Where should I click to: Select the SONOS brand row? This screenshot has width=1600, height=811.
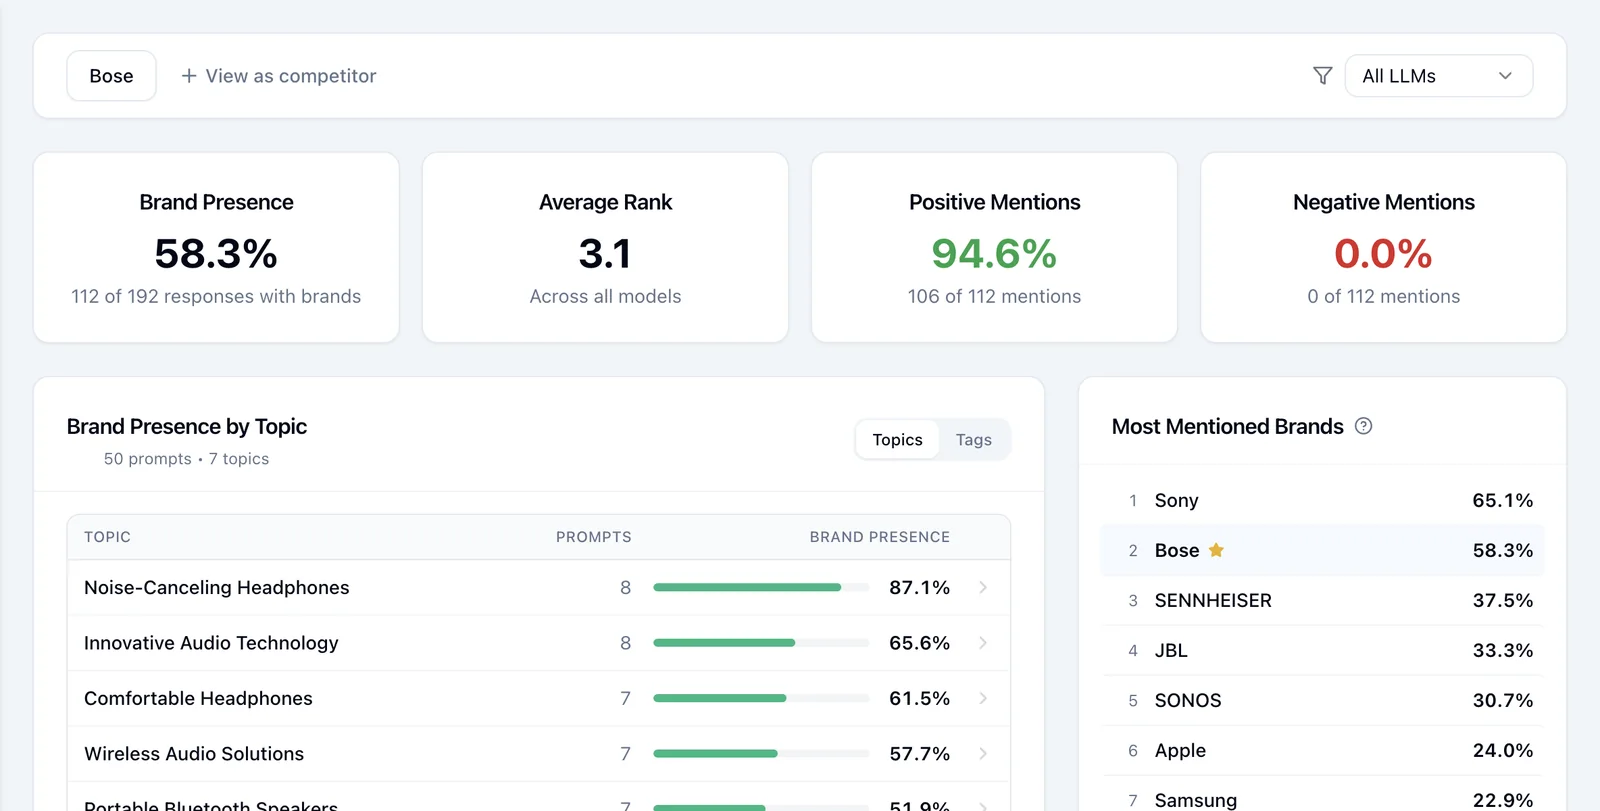[1322, 700]
